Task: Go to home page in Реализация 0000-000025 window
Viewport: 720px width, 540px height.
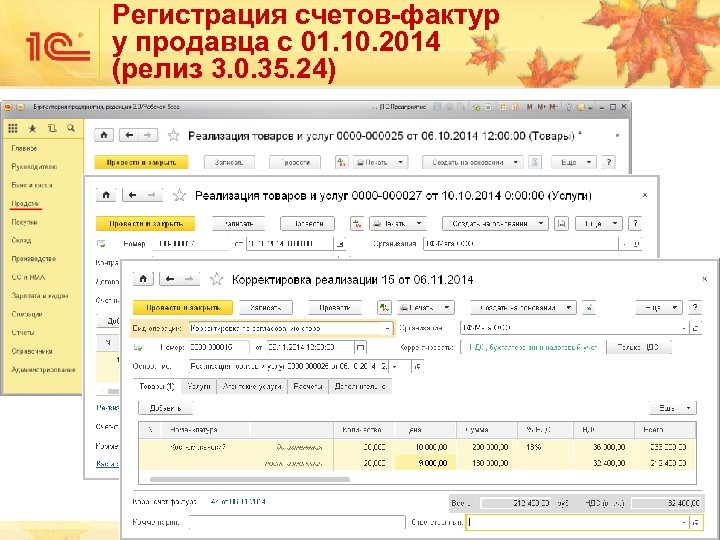Action: coord(104,135)
